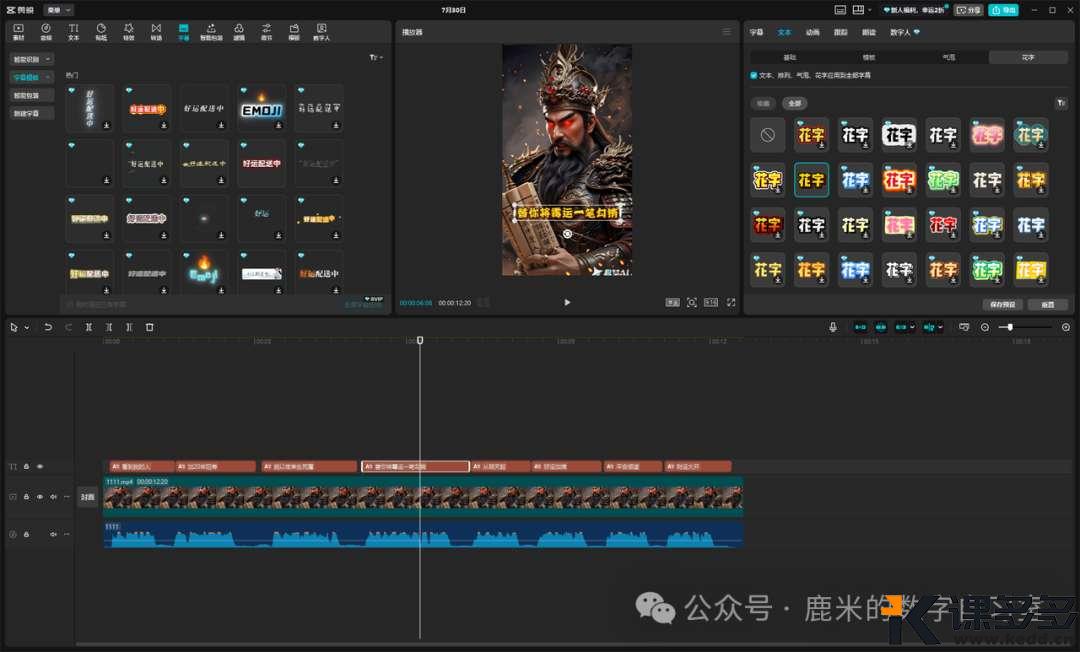Switch to the 动画 animation tab
The height and width of the screenshot is (652, 1080).
click(x=813, y=32)
